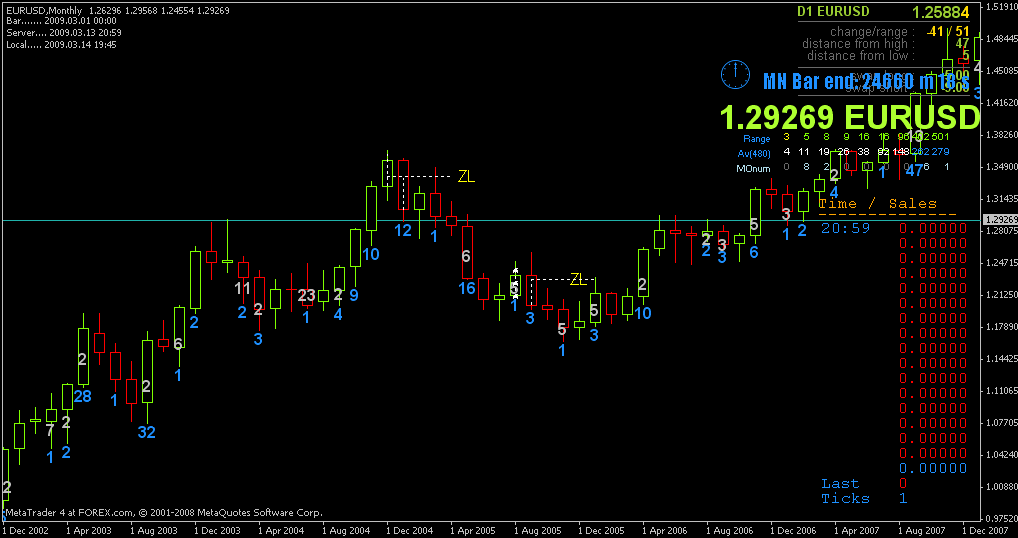This screenshot has width=1018, height=538.
Task: Click the Time / Sales heading
Action: coord(878,204)
